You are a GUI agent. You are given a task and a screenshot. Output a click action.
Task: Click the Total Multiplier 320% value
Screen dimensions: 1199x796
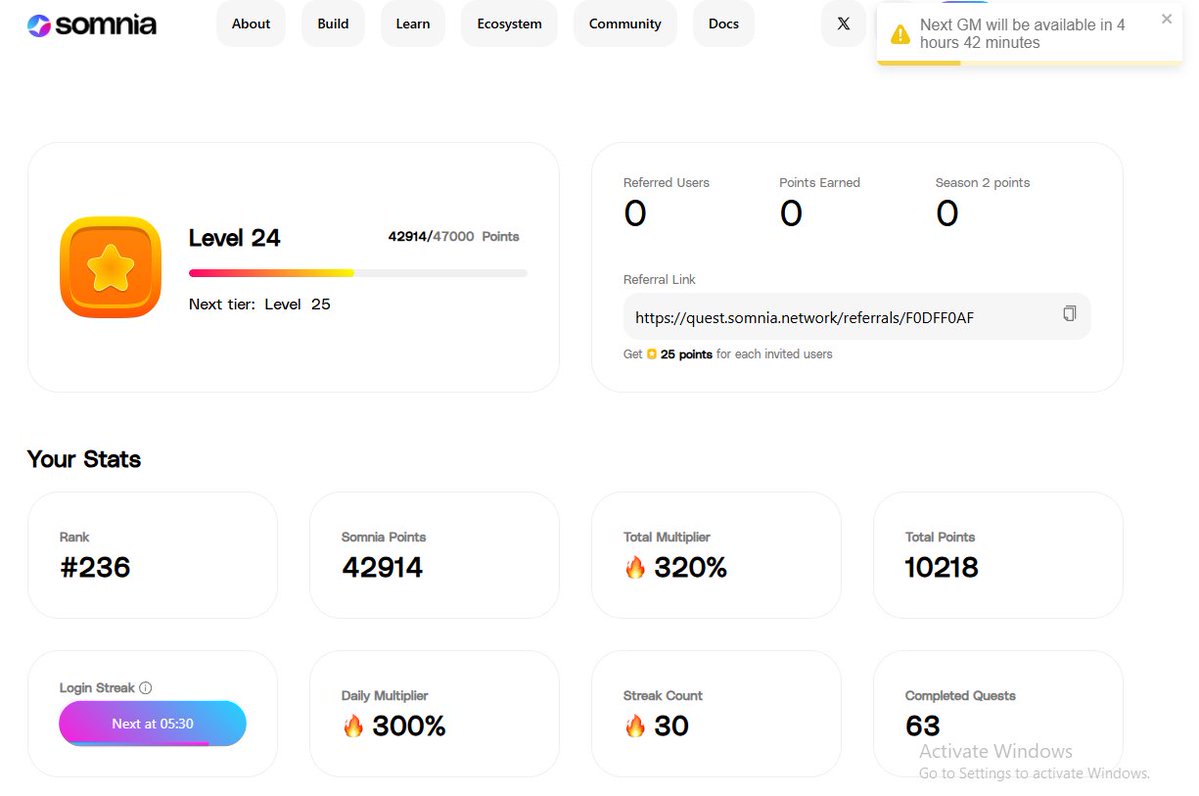[x=690, y=567]
